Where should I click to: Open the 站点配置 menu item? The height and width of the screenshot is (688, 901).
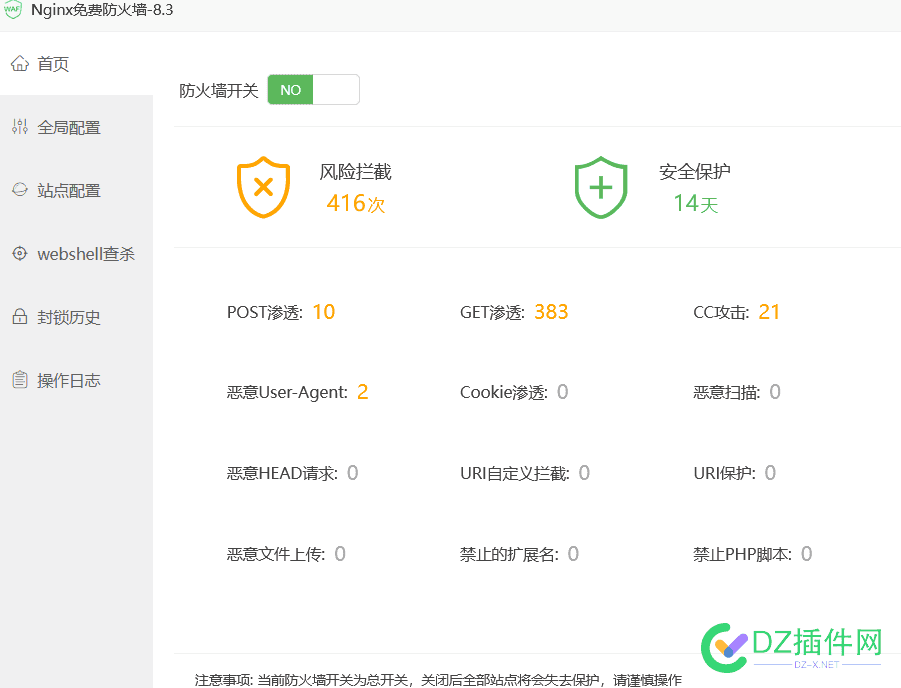pyautogui.click(x=76, y=190)
